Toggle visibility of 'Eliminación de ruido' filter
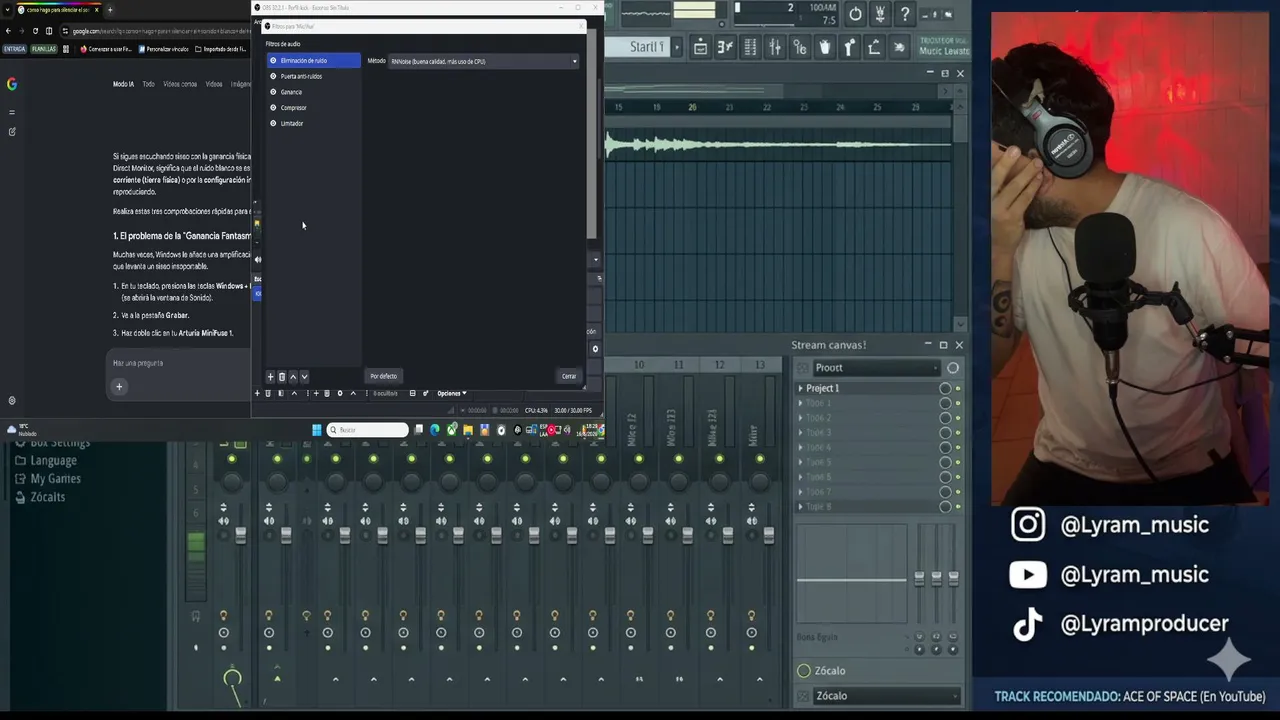Screen dimensions: 1280x720 (x=273, y=61)
